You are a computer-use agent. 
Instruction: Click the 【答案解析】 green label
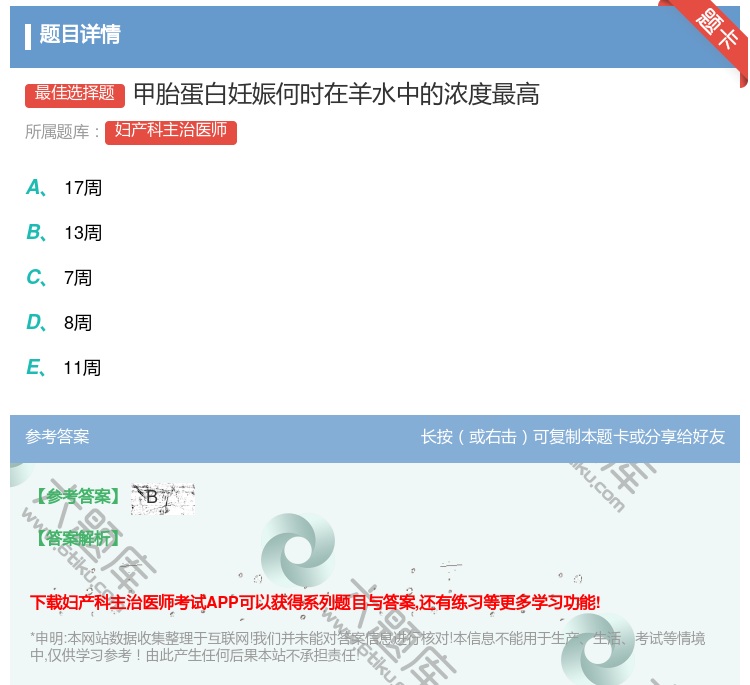coord(78,538)
